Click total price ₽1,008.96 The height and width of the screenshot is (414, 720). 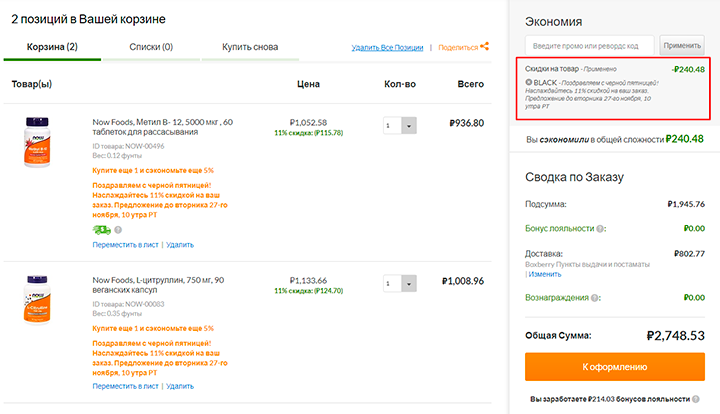click(x=463, y=281)
